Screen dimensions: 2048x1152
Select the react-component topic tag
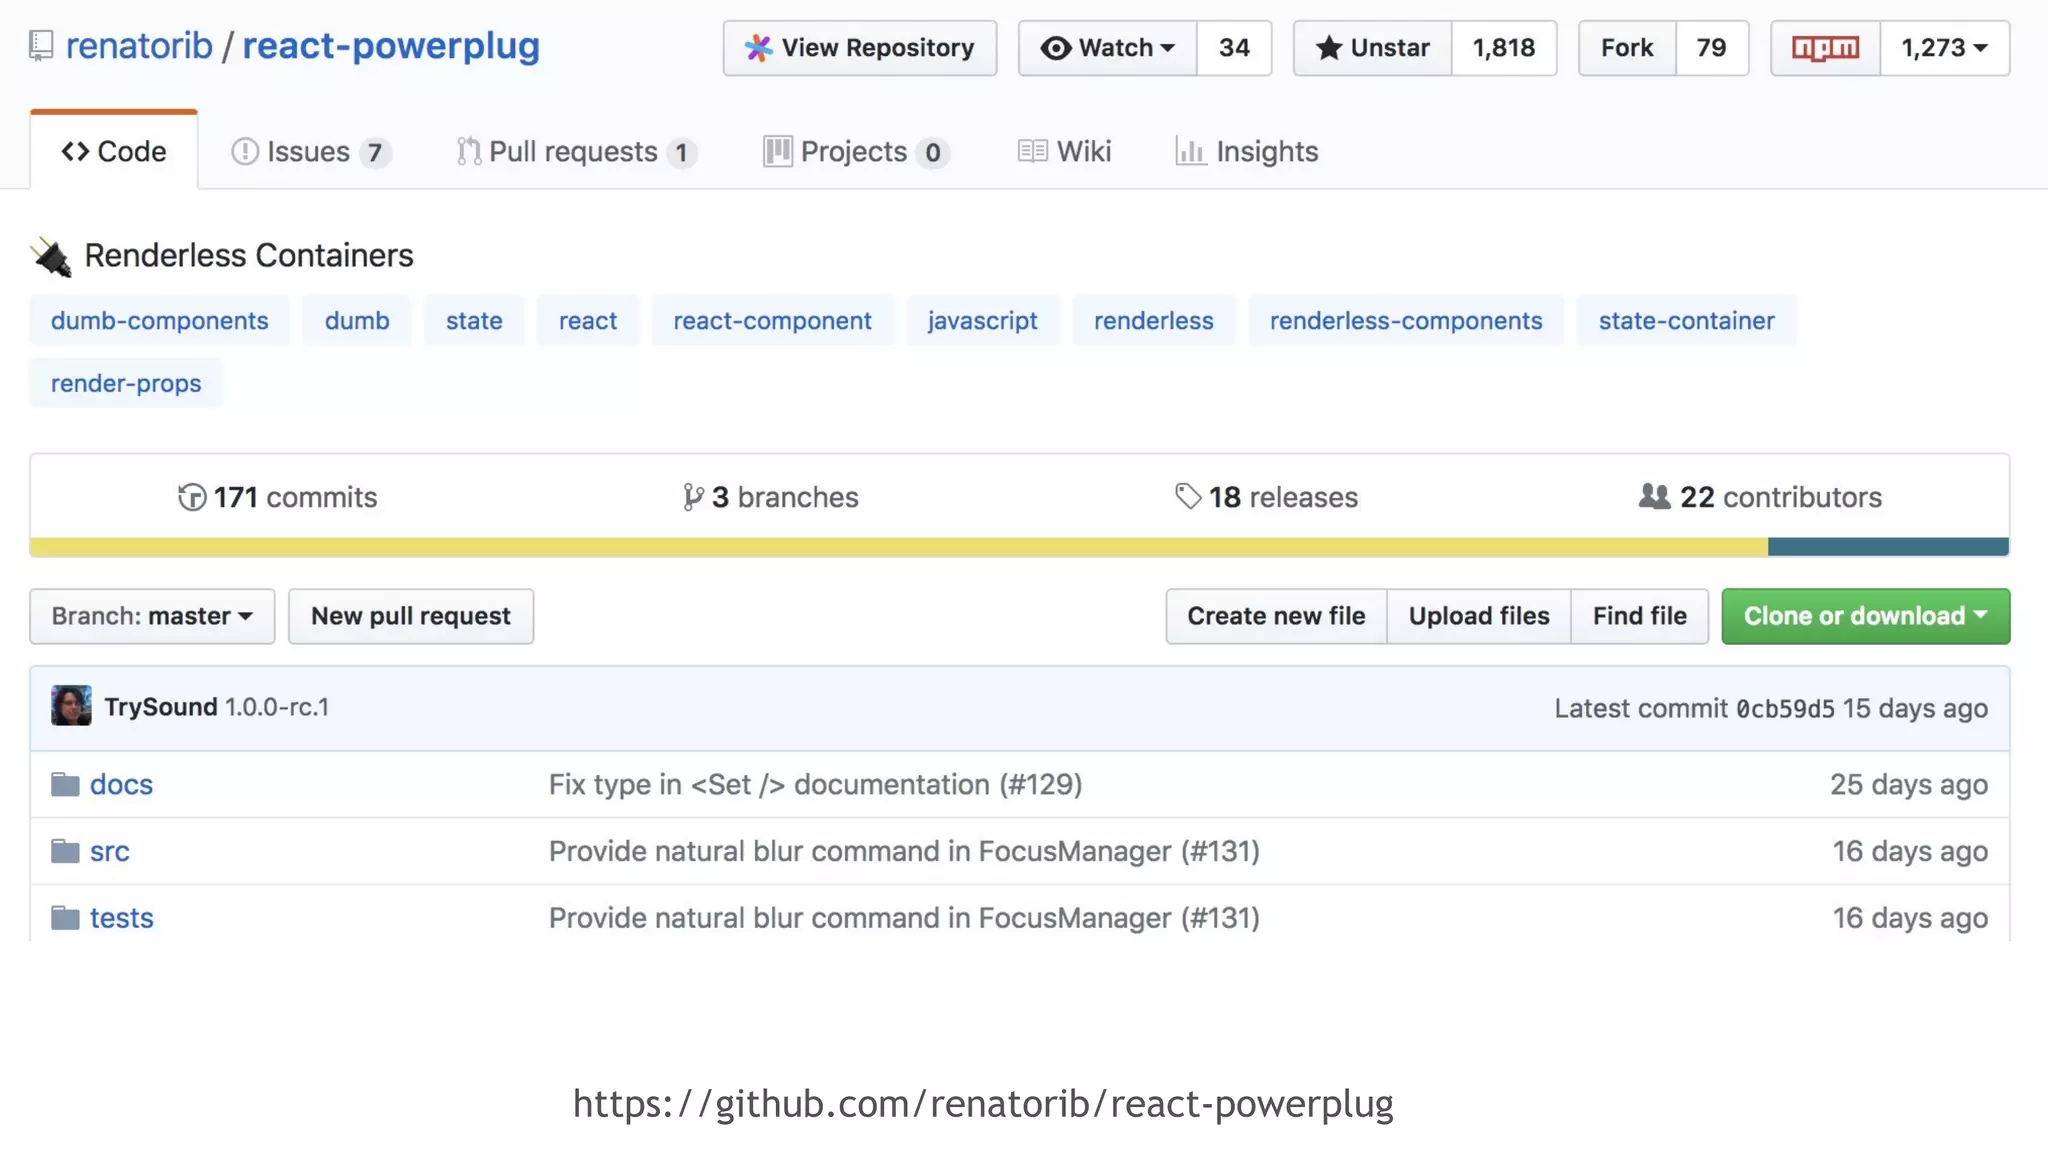pos(772,320)
